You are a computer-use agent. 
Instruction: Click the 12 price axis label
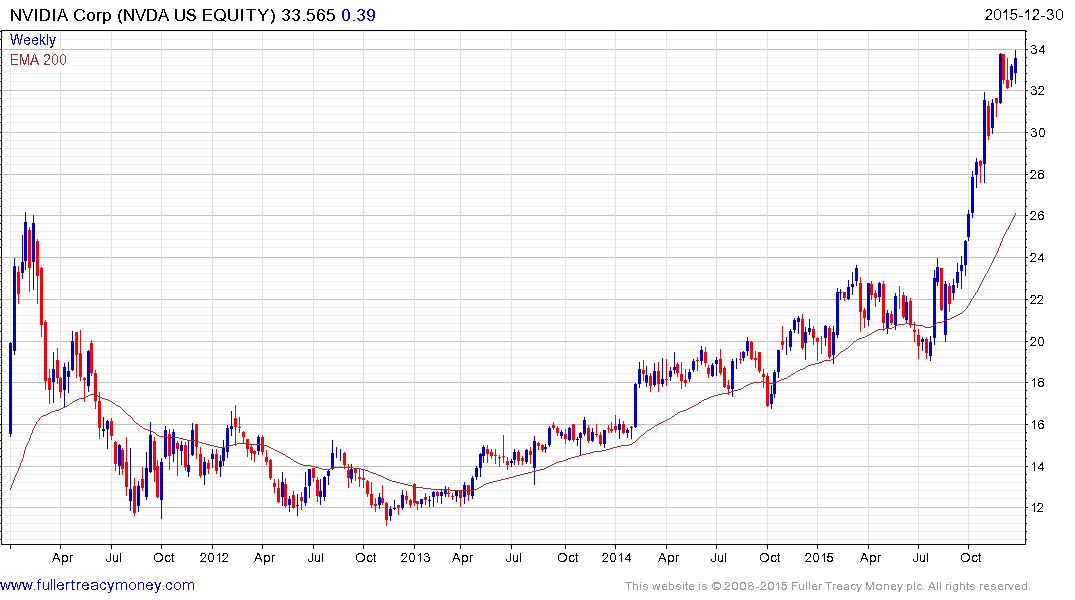coord(1038,507)
